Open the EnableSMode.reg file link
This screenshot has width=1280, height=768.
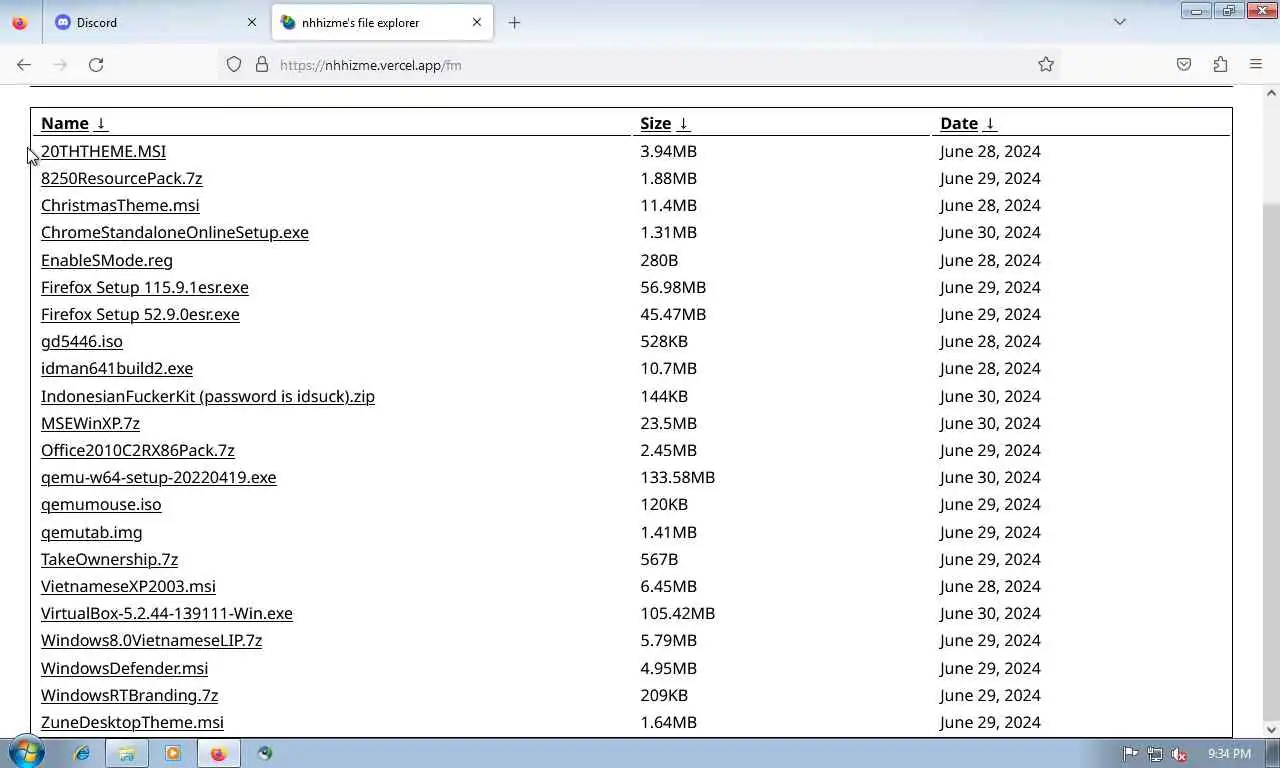click(106, 260)
